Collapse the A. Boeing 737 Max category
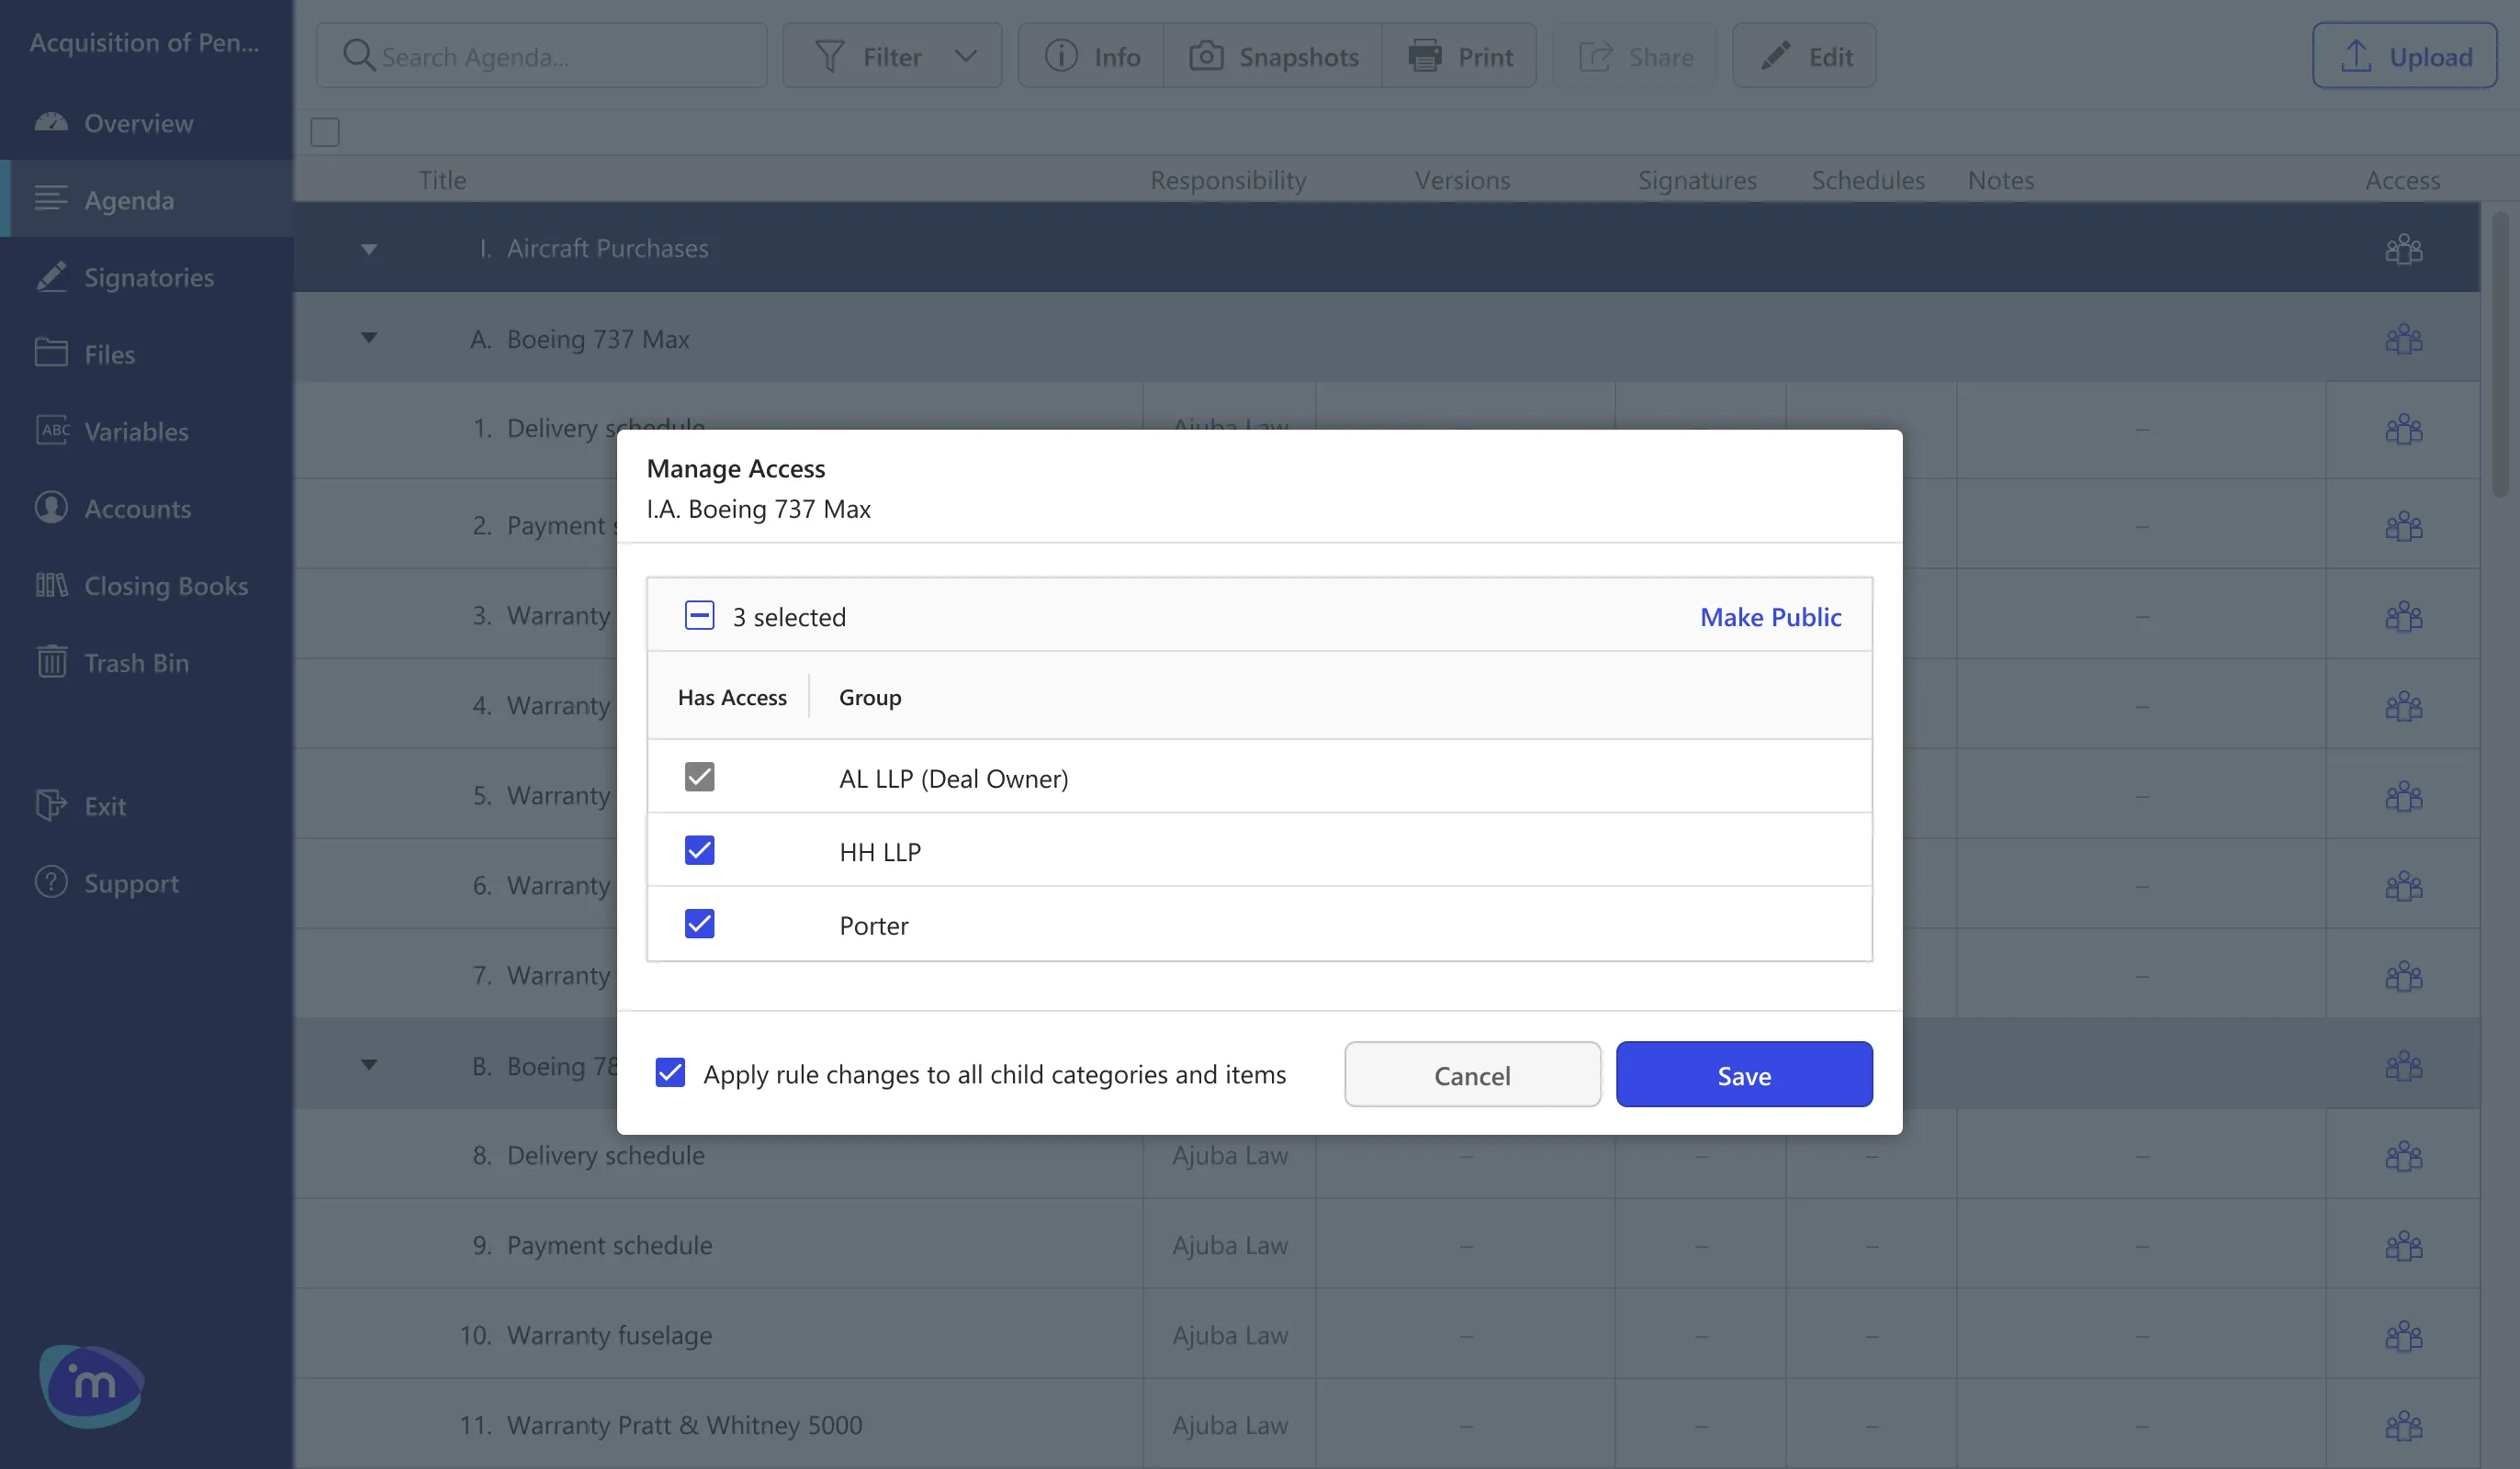This screenshot has width=2520, height=1469. coord(369,338)
